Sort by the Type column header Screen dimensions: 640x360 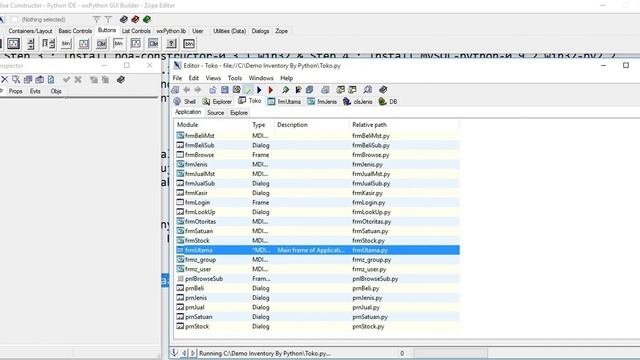click(x=262, y=125)
